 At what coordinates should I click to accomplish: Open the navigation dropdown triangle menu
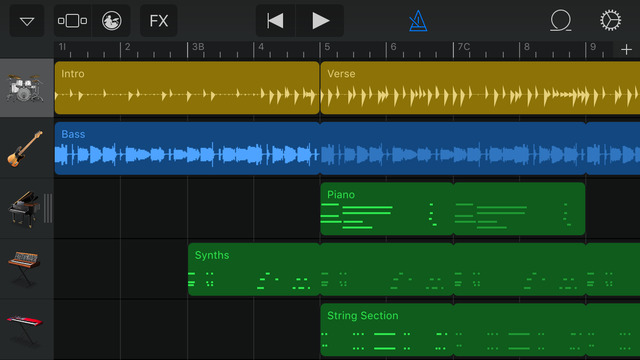pyautogui.click(x=27, y=21)
